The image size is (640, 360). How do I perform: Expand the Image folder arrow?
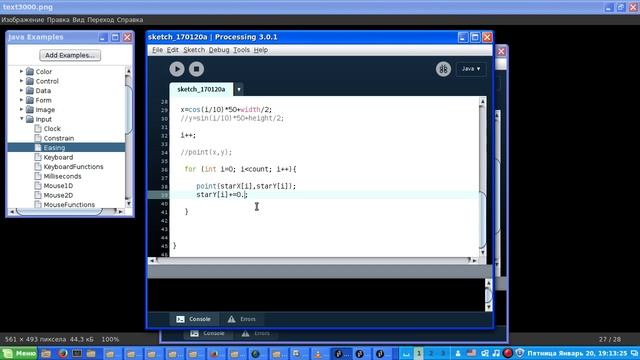click(x=21, y=109)
